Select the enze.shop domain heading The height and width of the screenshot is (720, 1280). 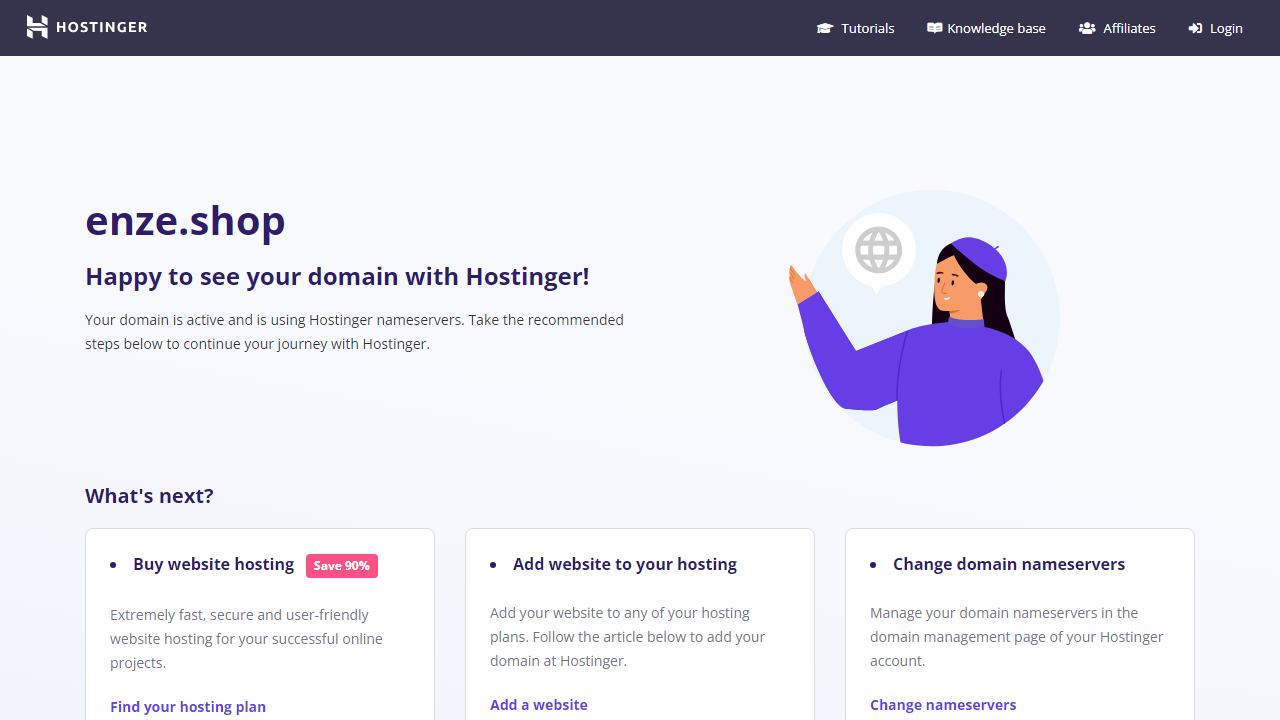point(185,220)
